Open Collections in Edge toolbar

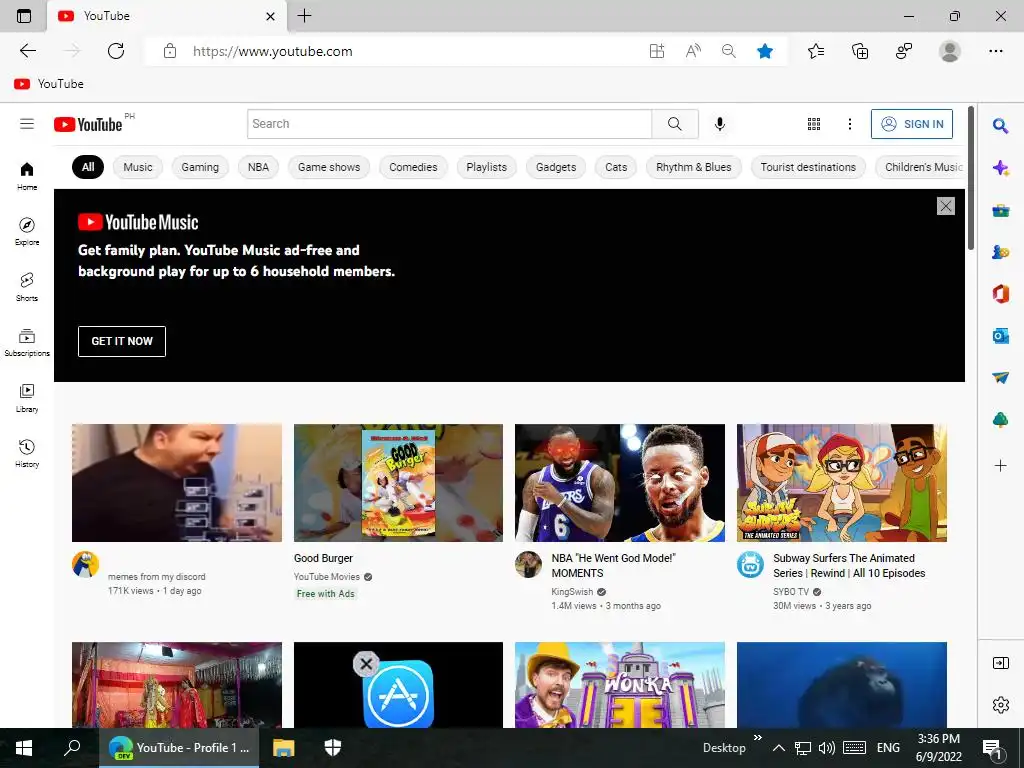pyautogui.click(x=860, y=51)
